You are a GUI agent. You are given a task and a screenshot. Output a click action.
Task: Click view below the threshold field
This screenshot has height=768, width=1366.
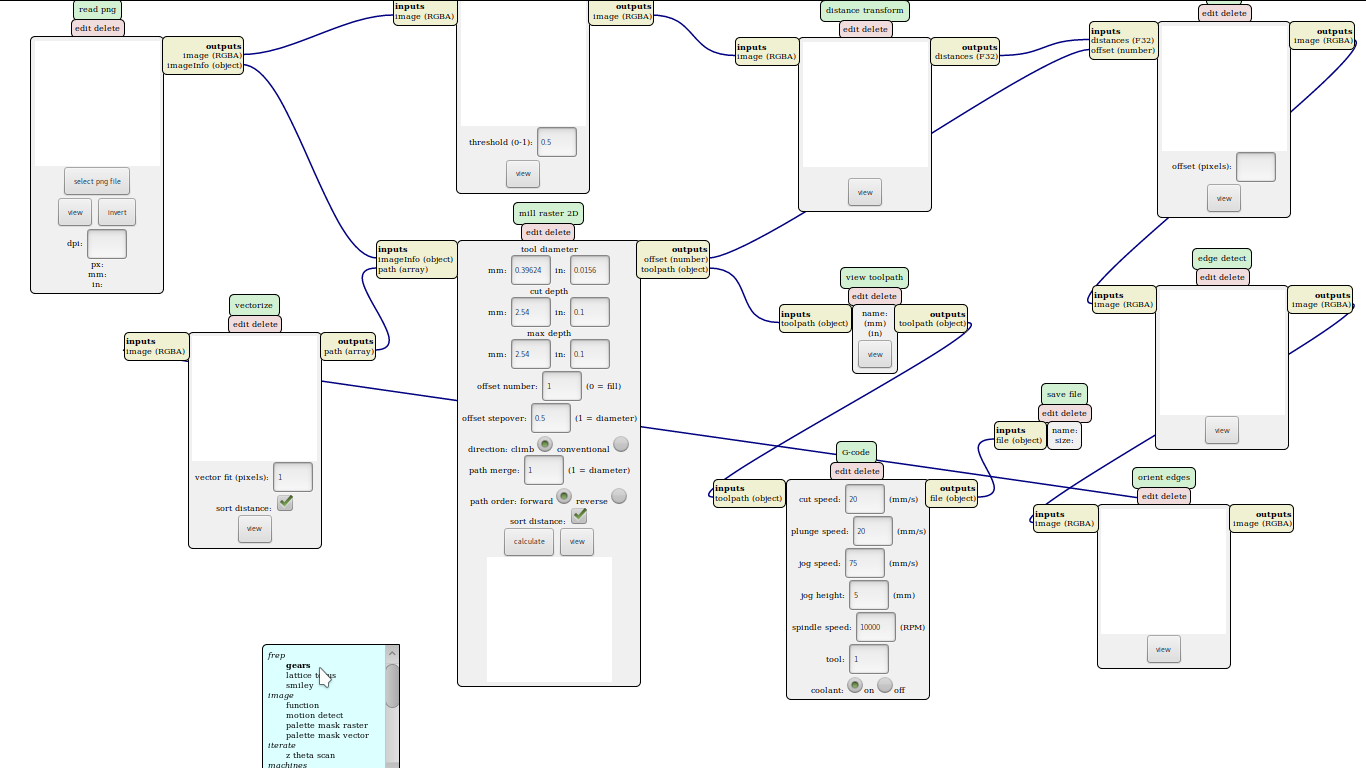pyautogui.click(x=523, y=173)
